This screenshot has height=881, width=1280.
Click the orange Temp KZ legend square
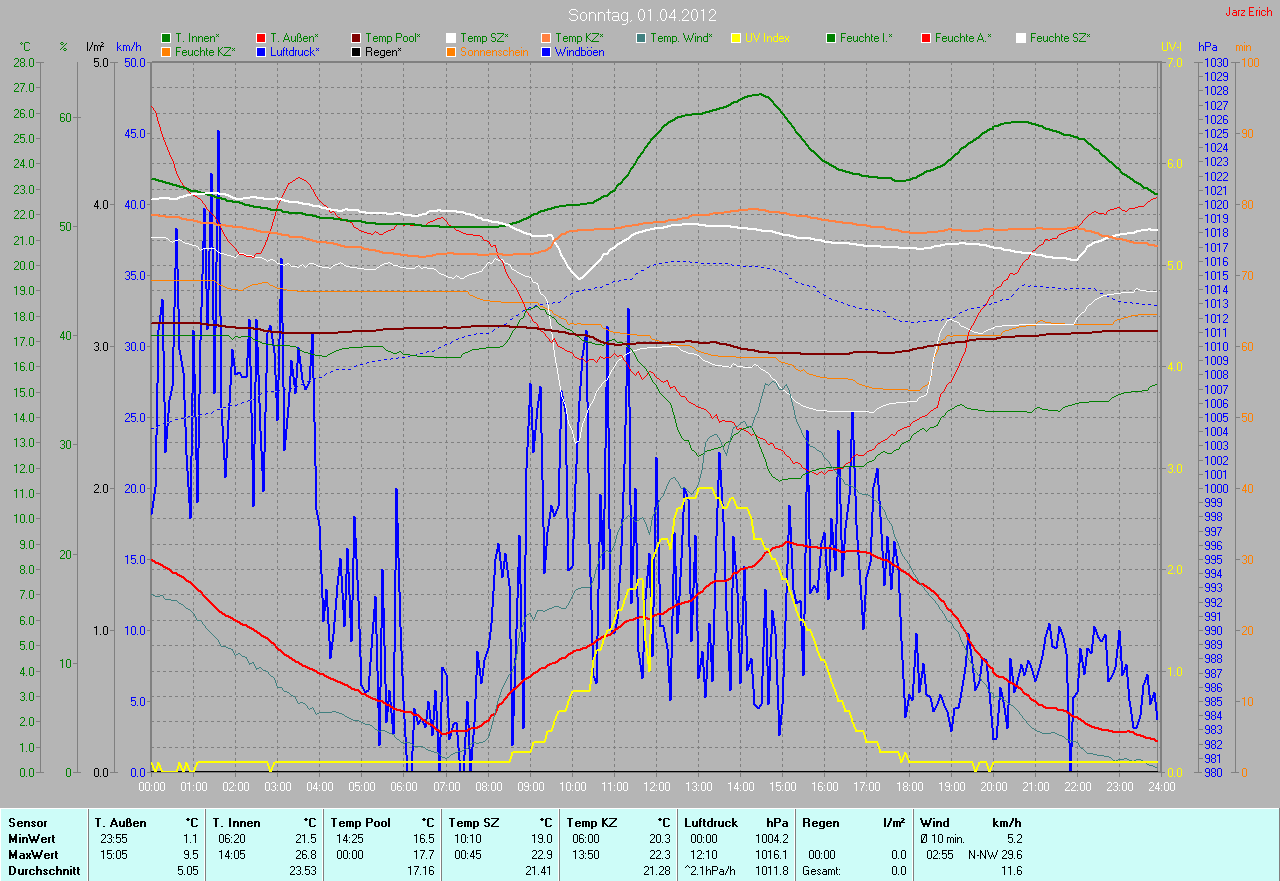point(546,38)
